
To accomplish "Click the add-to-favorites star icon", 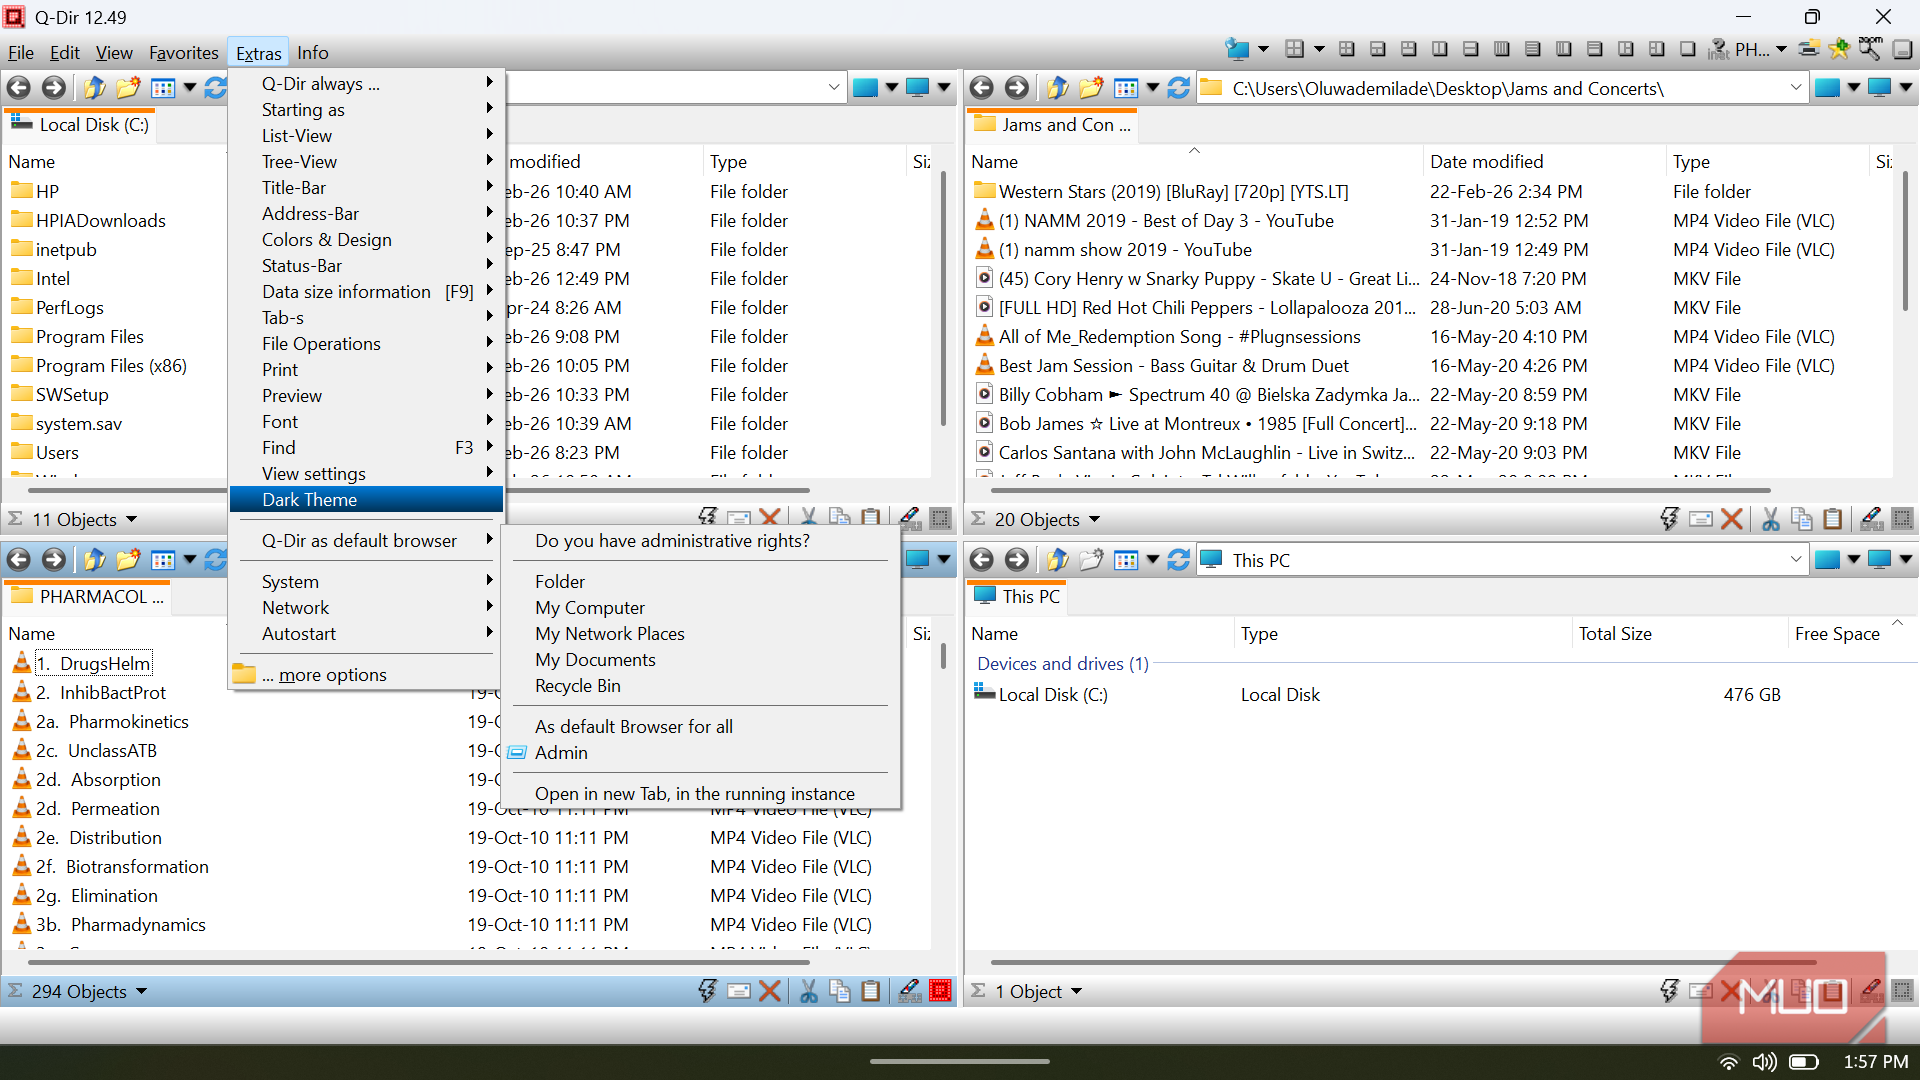I will coord(1838,49).
